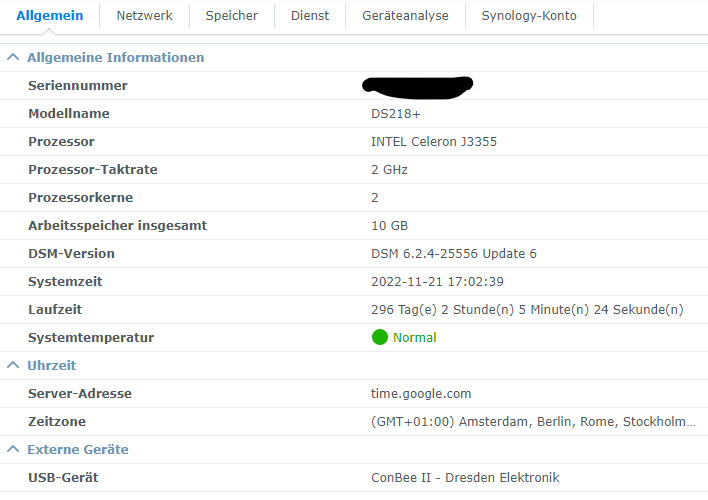
Task: Open the Geräteanalyse tab
Action: [x=405, y=16]
